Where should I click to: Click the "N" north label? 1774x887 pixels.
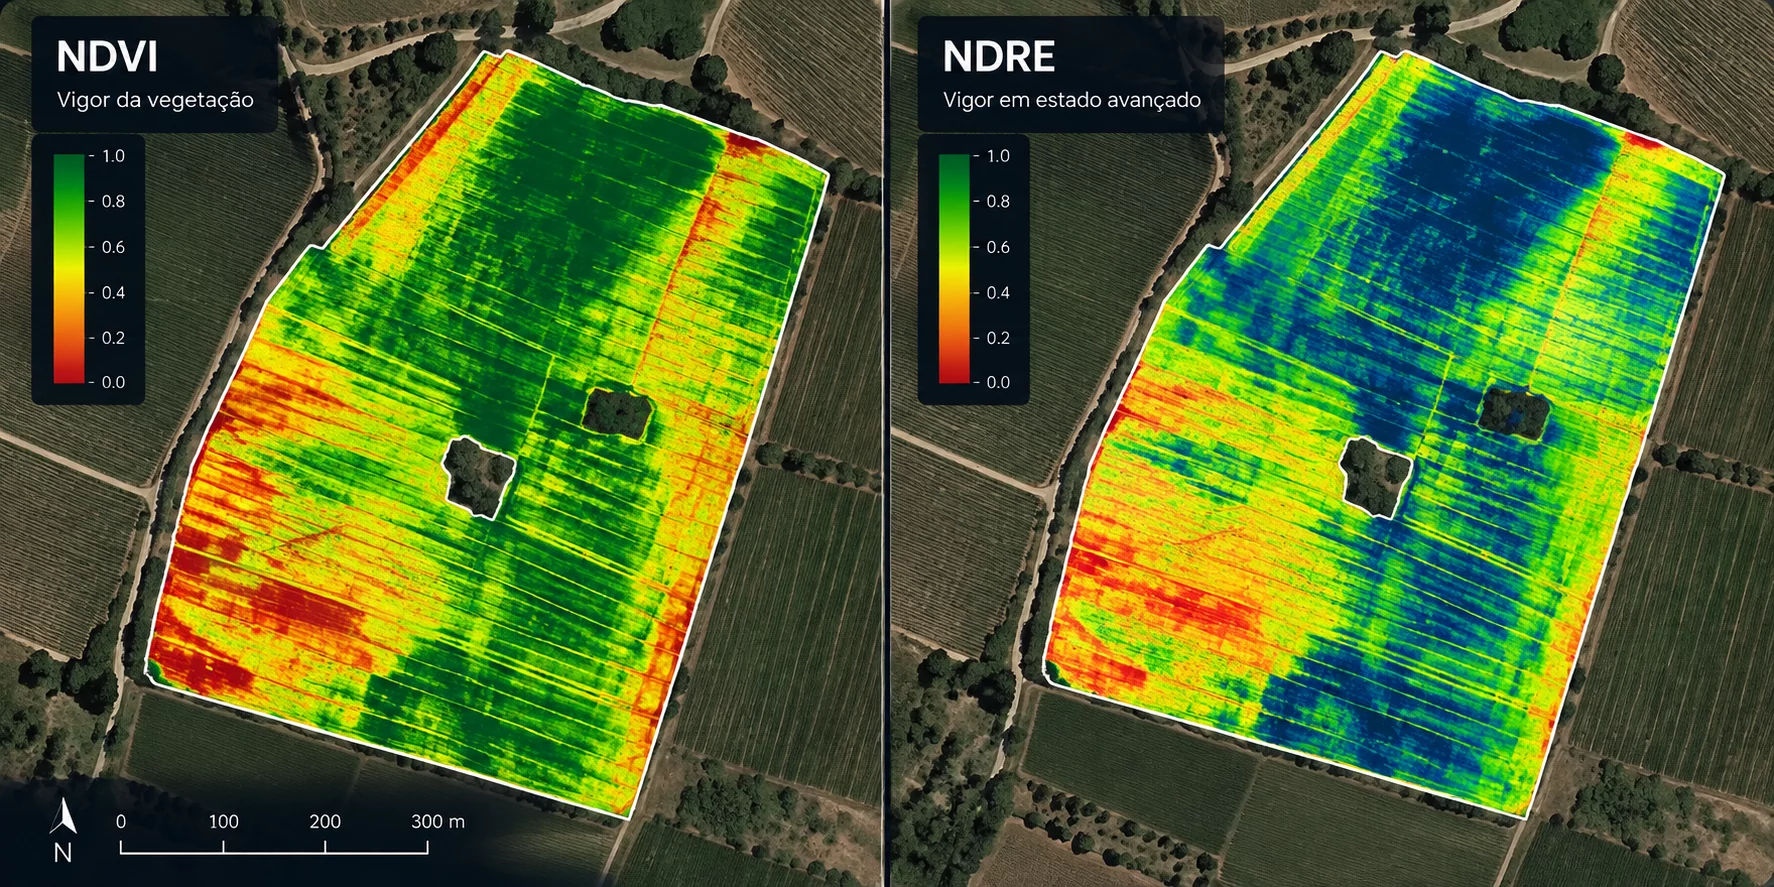(63, 853)
